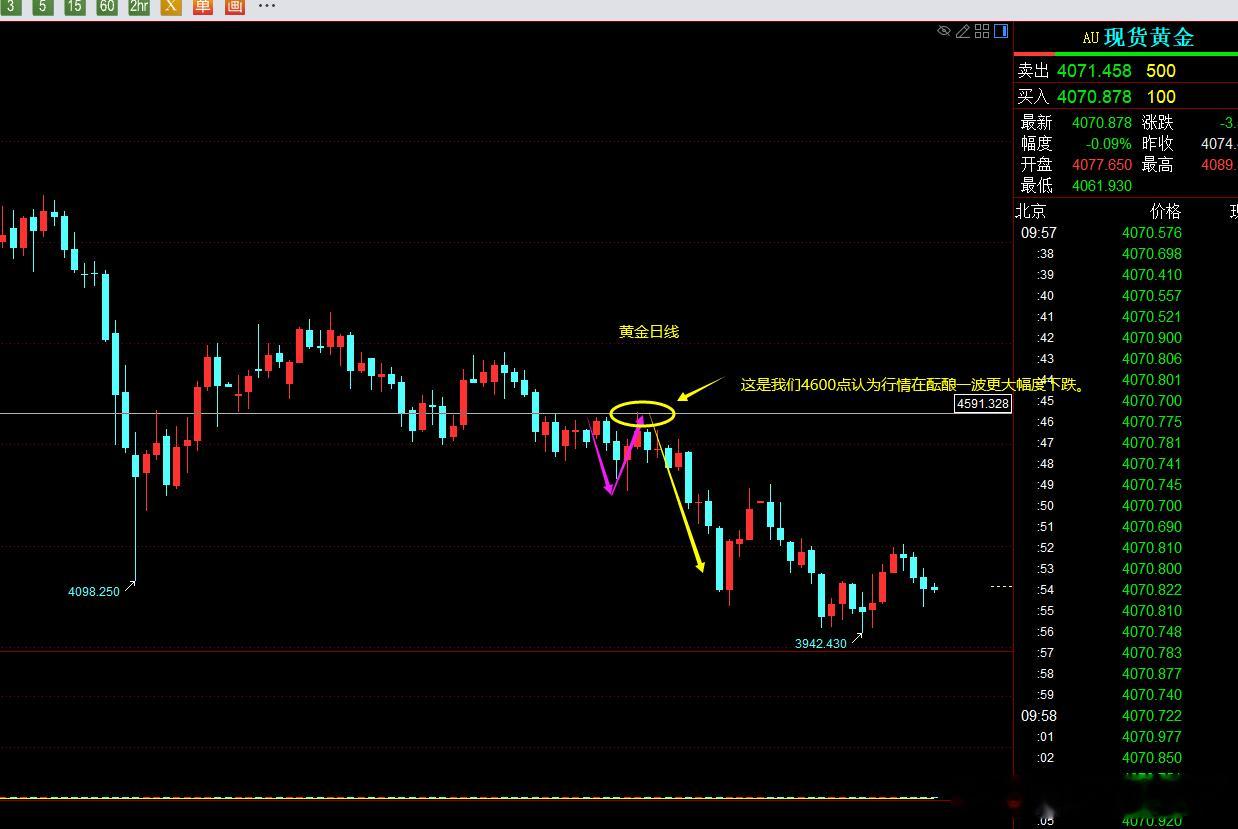Select the 黄金日线 text annotation
The width and height of the screenshot is (1238, 829).
[x=649, y=331]
